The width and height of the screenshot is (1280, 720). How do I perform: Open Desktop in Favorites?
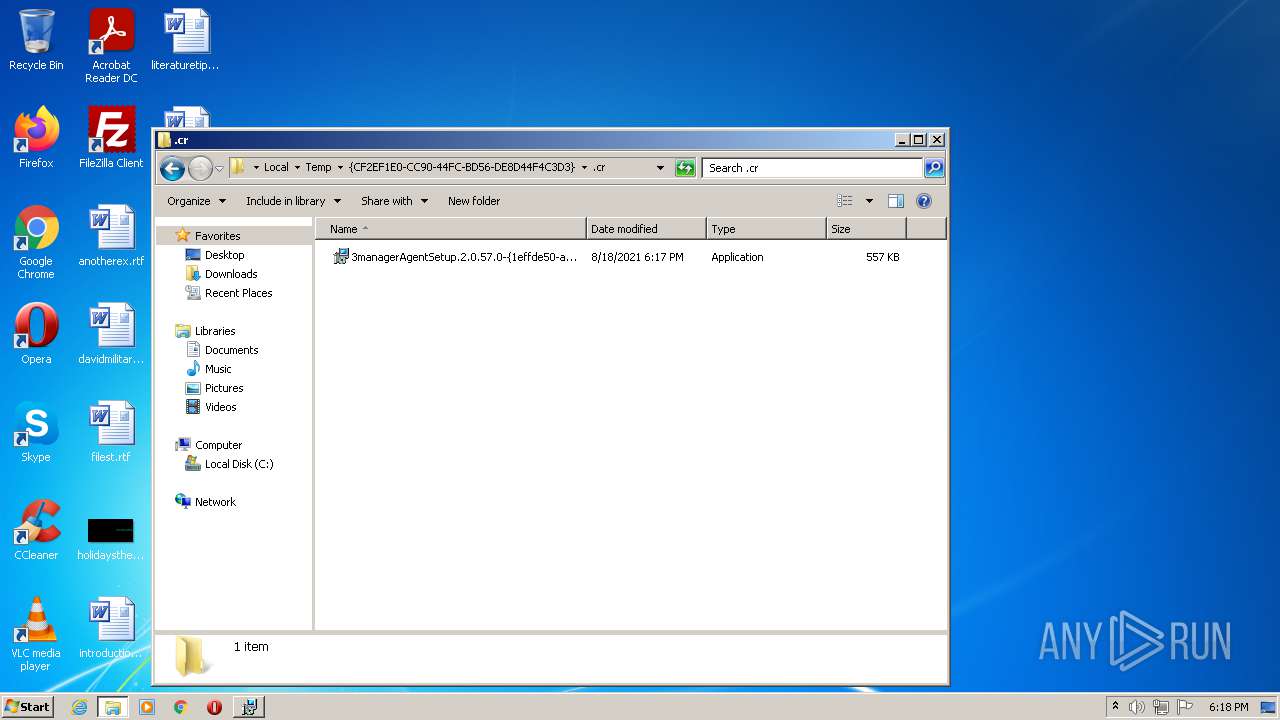click(x=224, y=255)
